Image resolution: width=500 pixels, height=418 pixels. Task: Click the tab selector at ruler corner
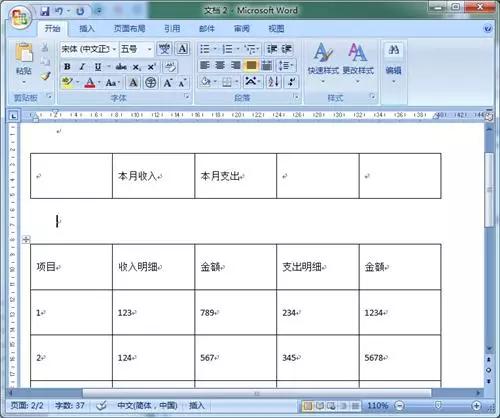[x=13, y=116]
